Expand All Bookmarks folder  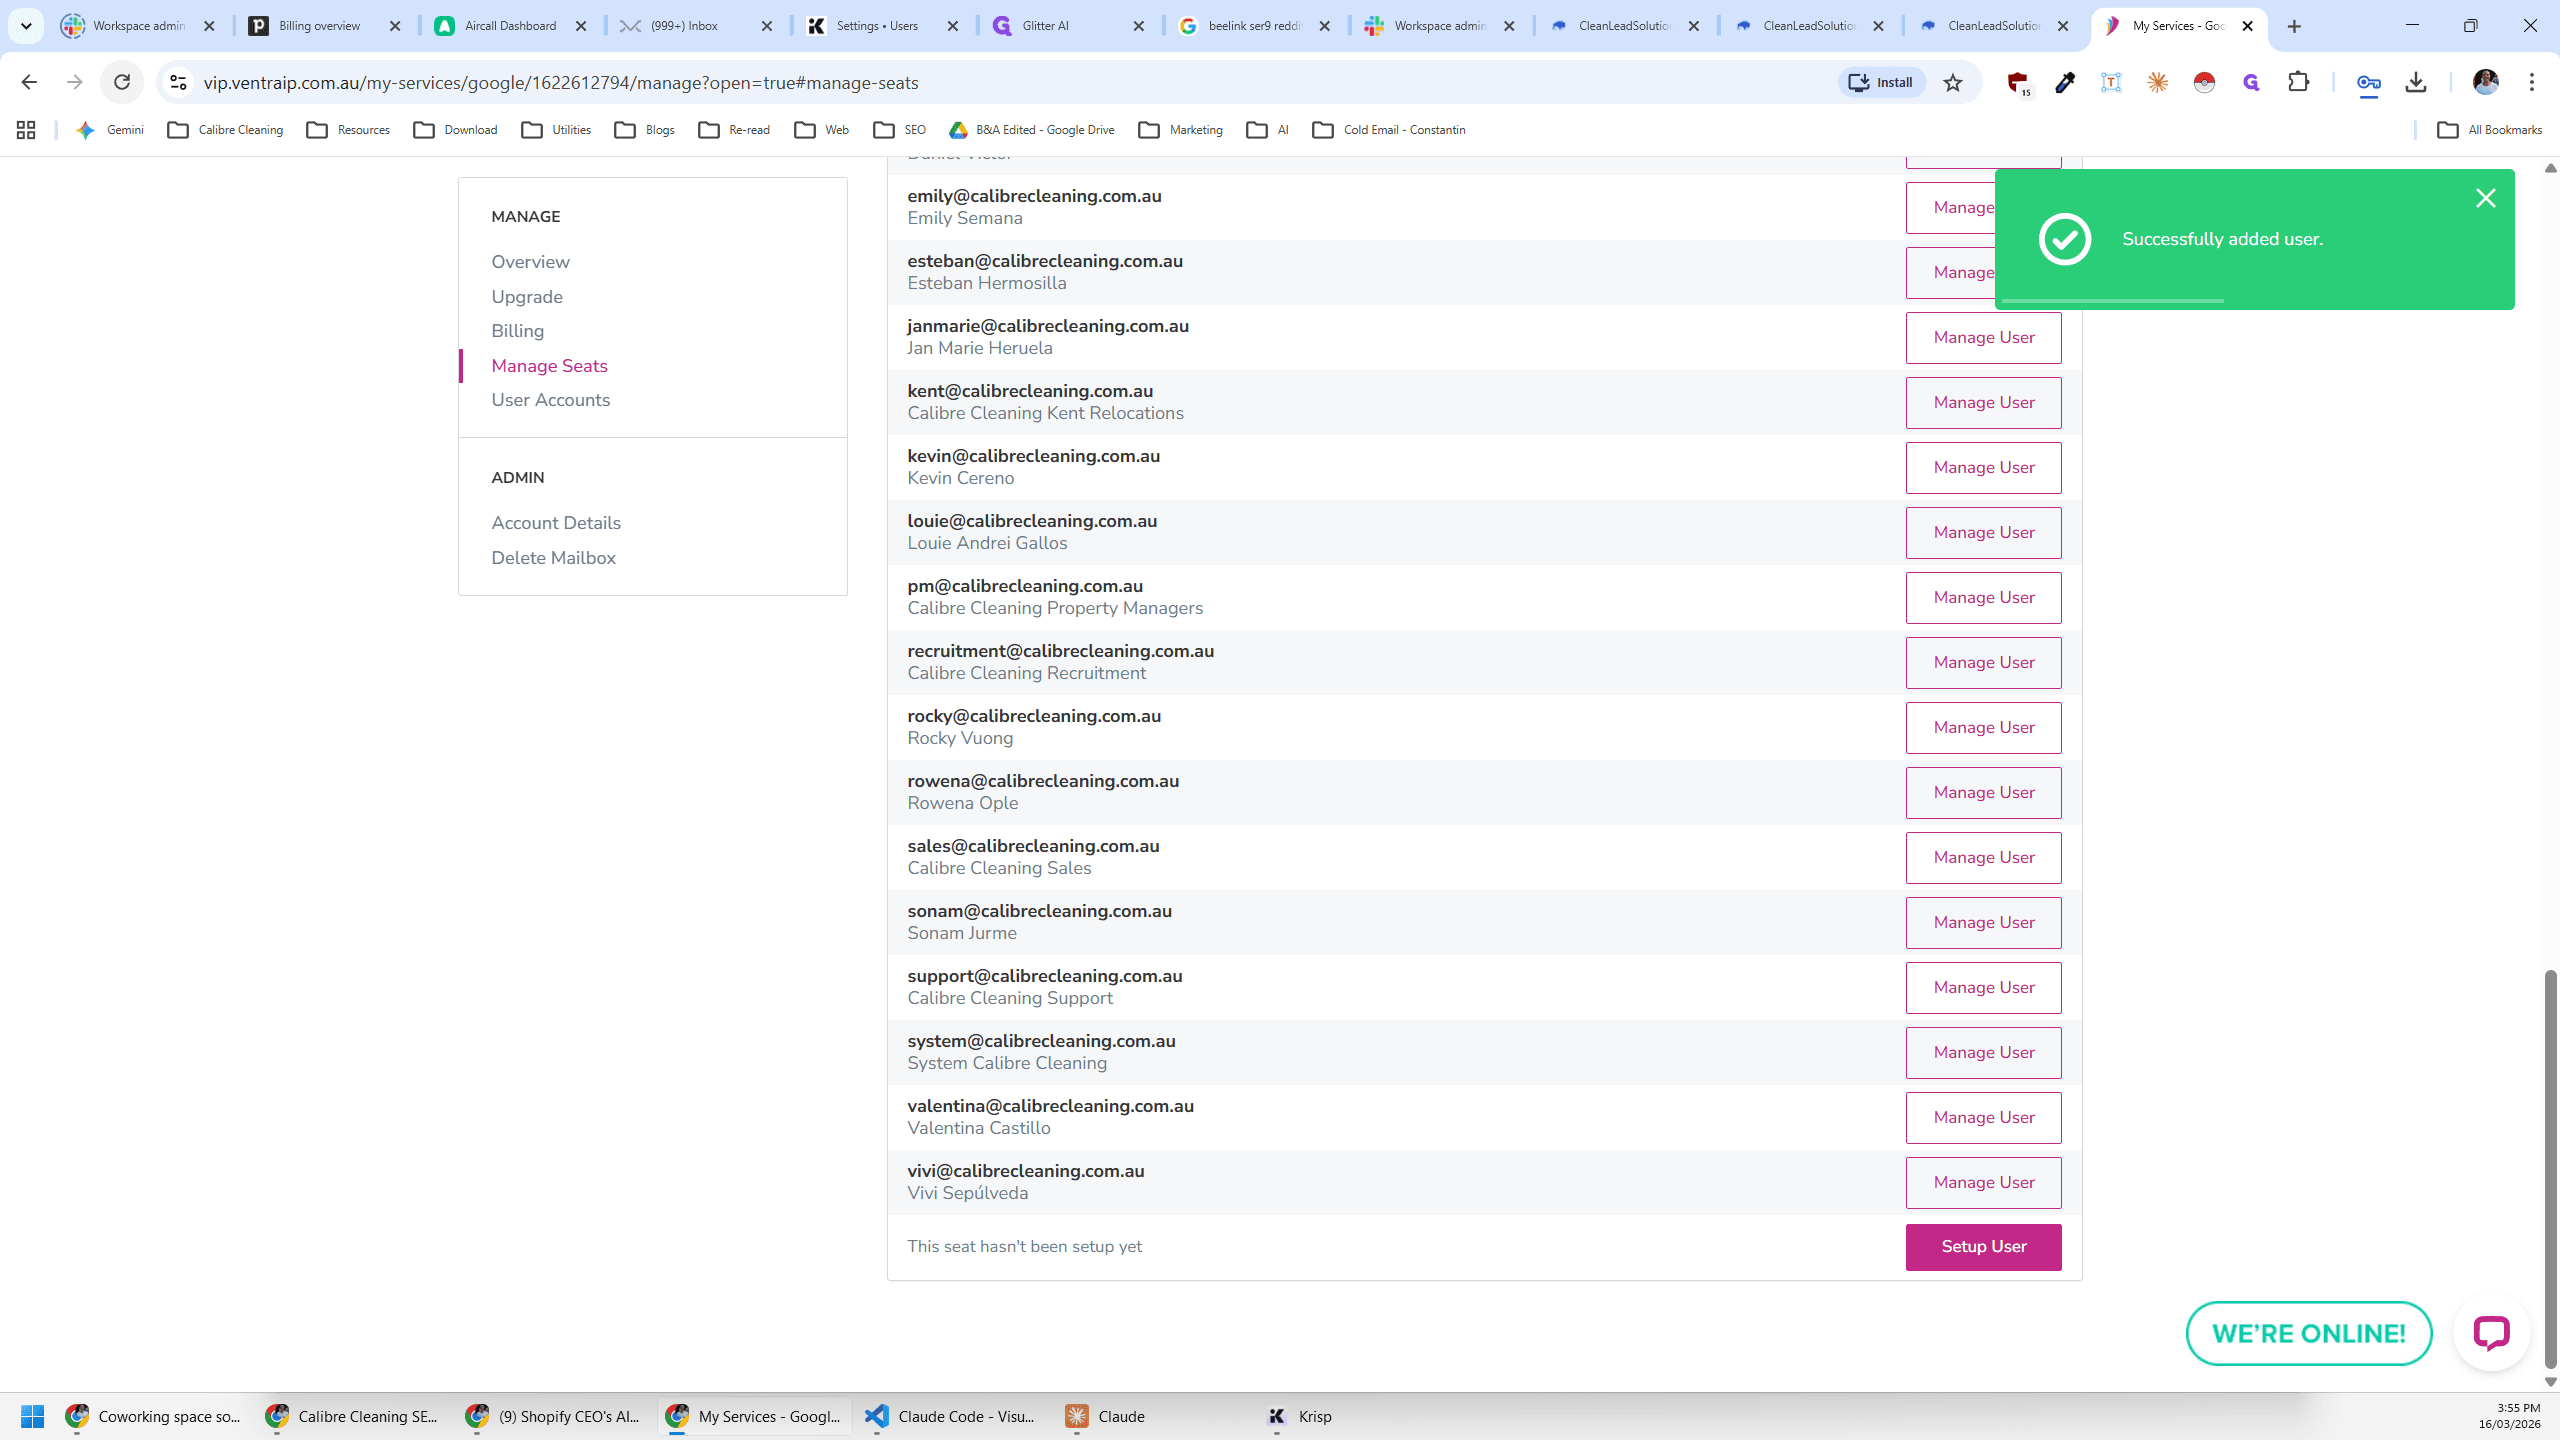click(2490, 130)
